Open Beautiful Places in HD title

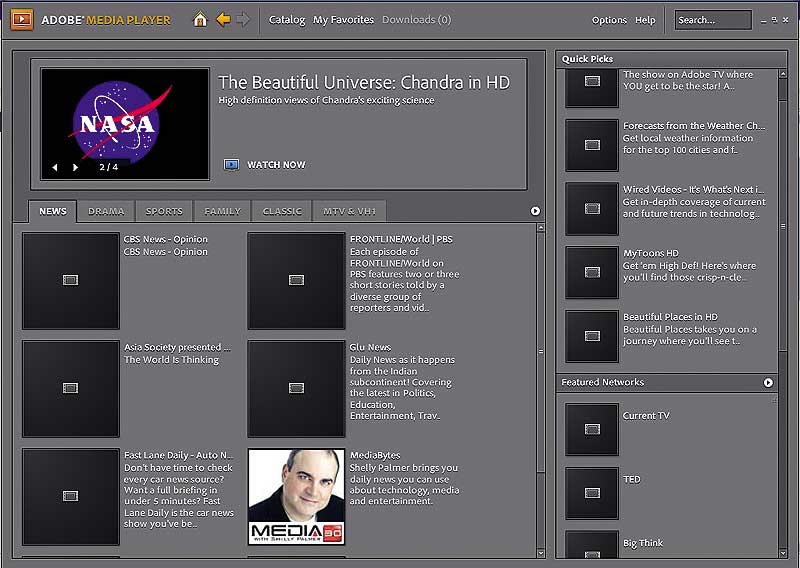pos(670,317)
